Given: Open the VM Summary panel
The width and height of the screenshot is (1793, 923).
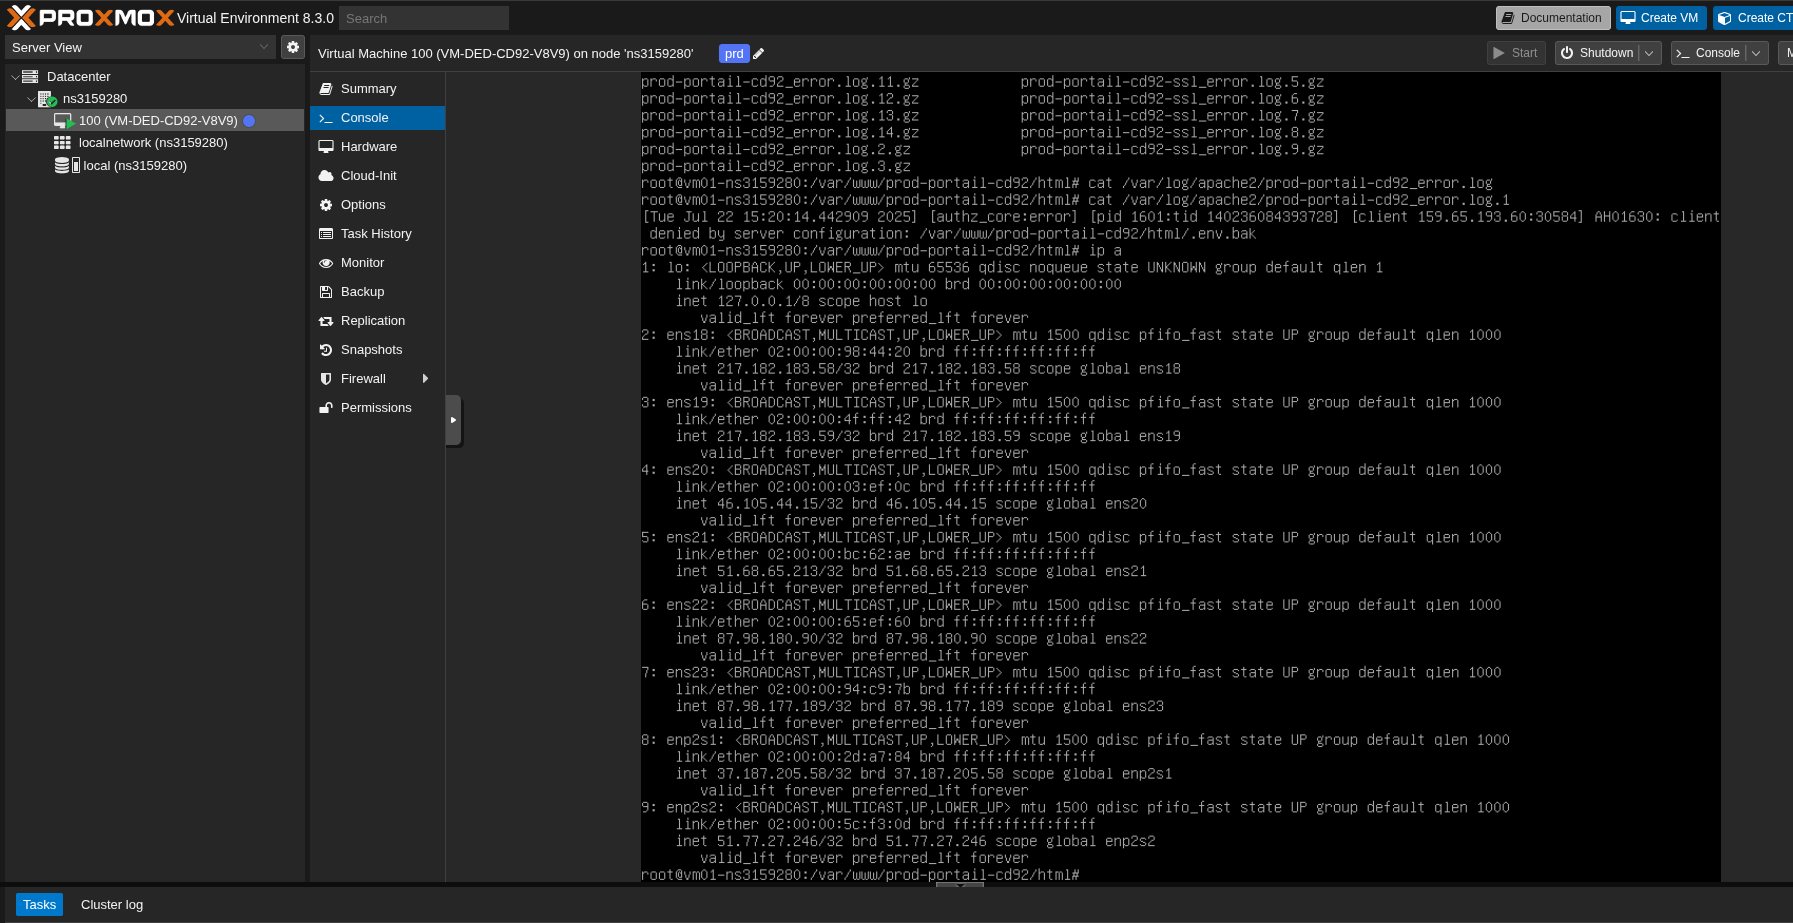Looking at the screenshot, I should coord(367,88).
